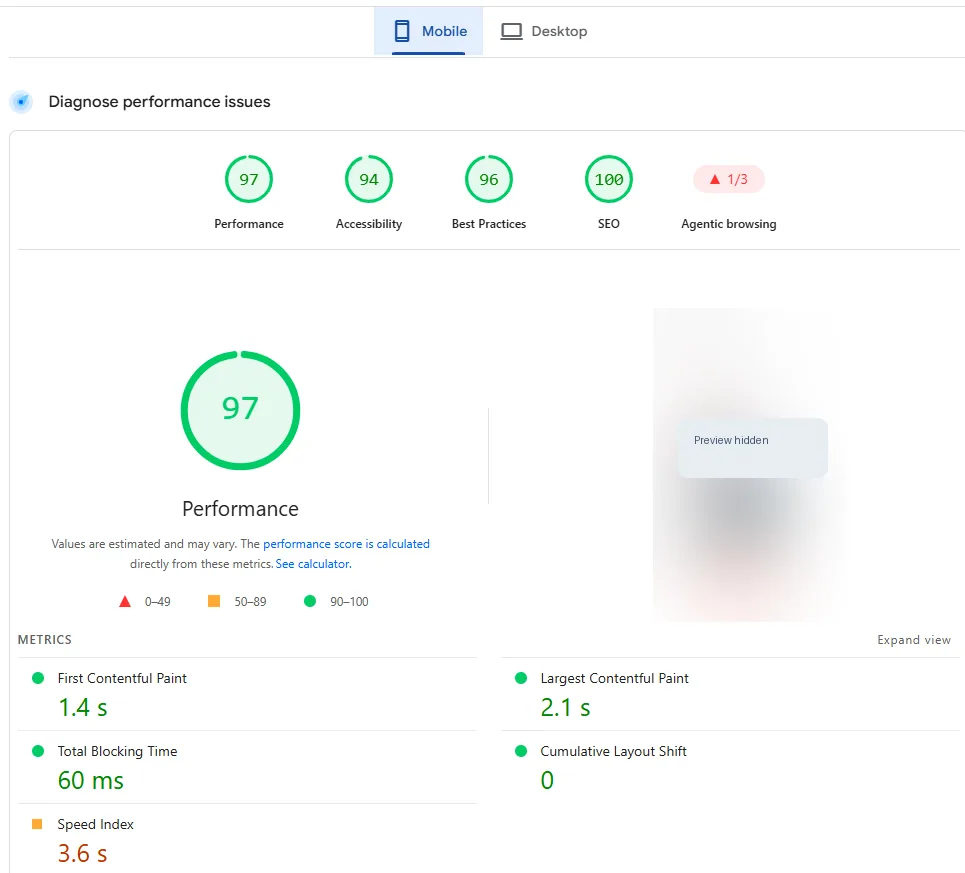Click the Desktop laptop icon
The width and height of the screenshot is (965, 873).
[x=511, y=31]
